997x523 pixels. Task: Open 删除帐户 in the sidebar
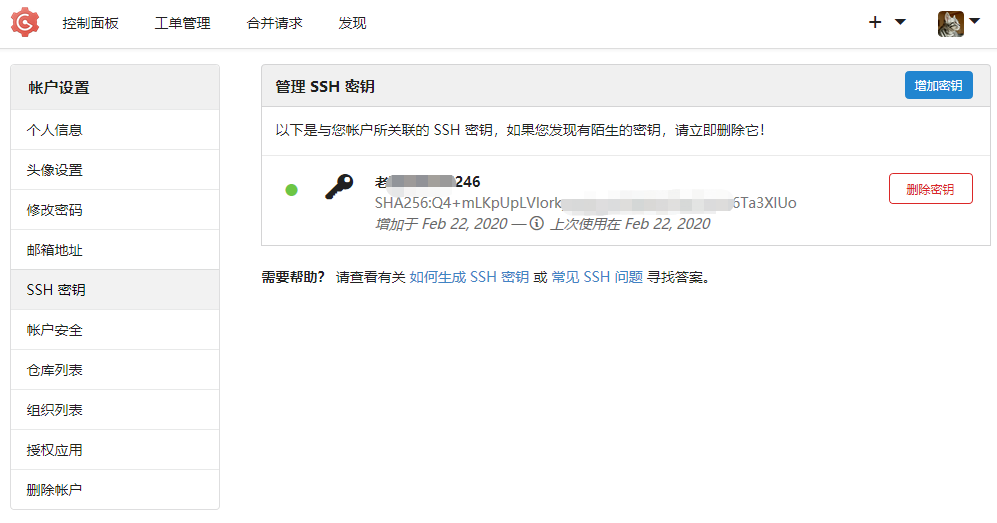tap(115, 490)
